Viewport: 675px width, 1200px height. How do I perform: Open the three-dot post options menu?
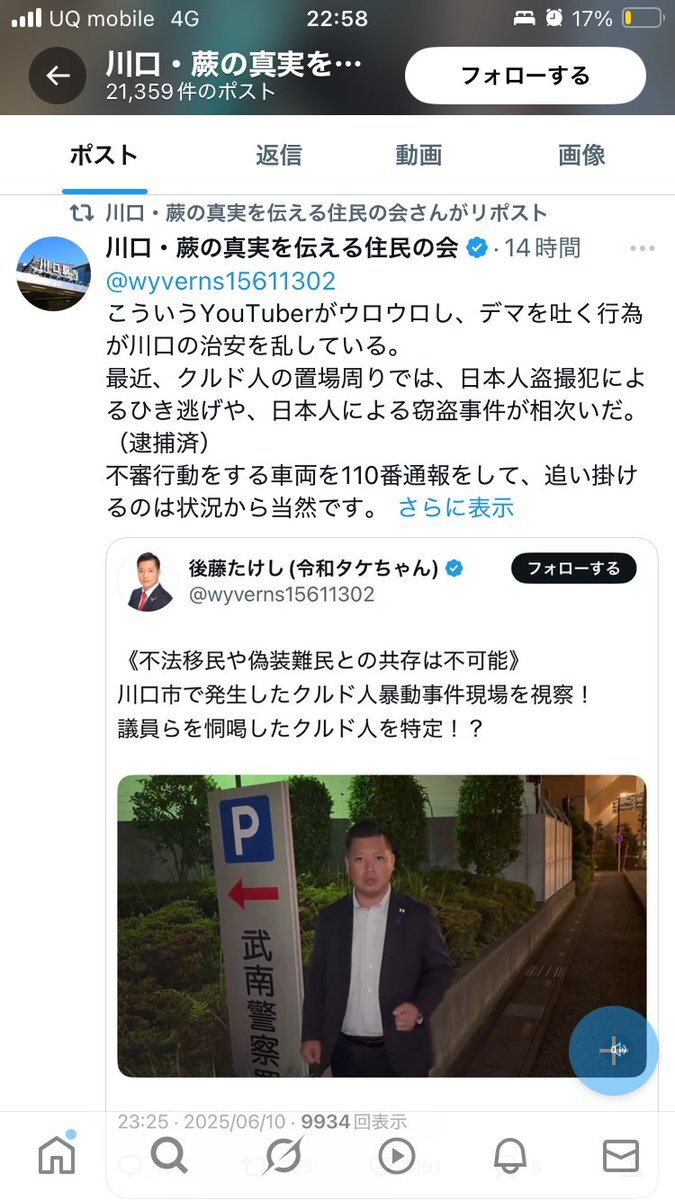[x=641, y=248]
